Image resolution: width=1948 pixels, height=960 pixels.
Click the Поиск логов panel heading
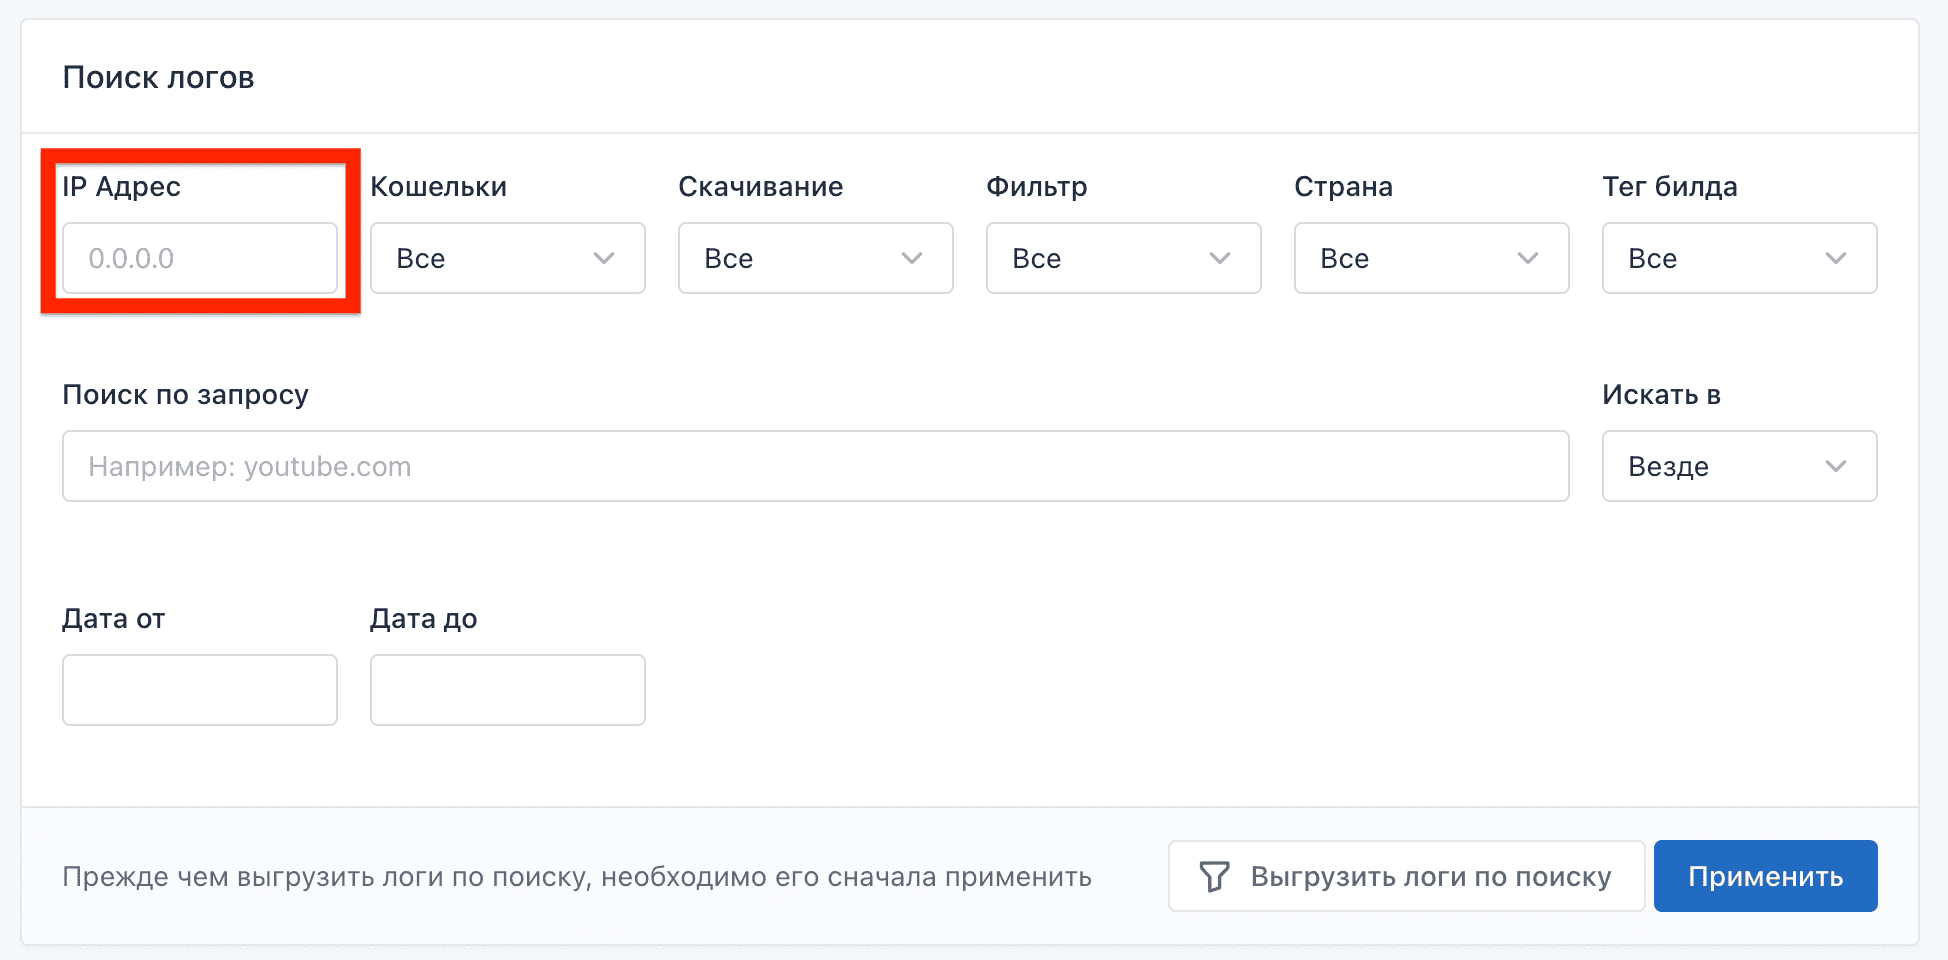[158, 78]
